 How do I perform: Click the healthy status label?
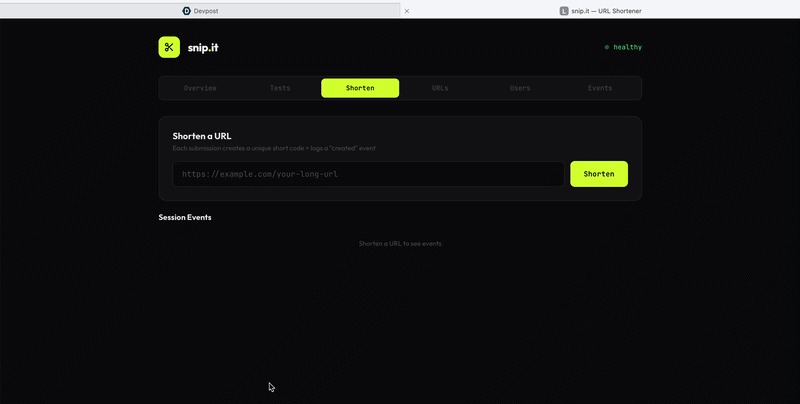point(628,47)
